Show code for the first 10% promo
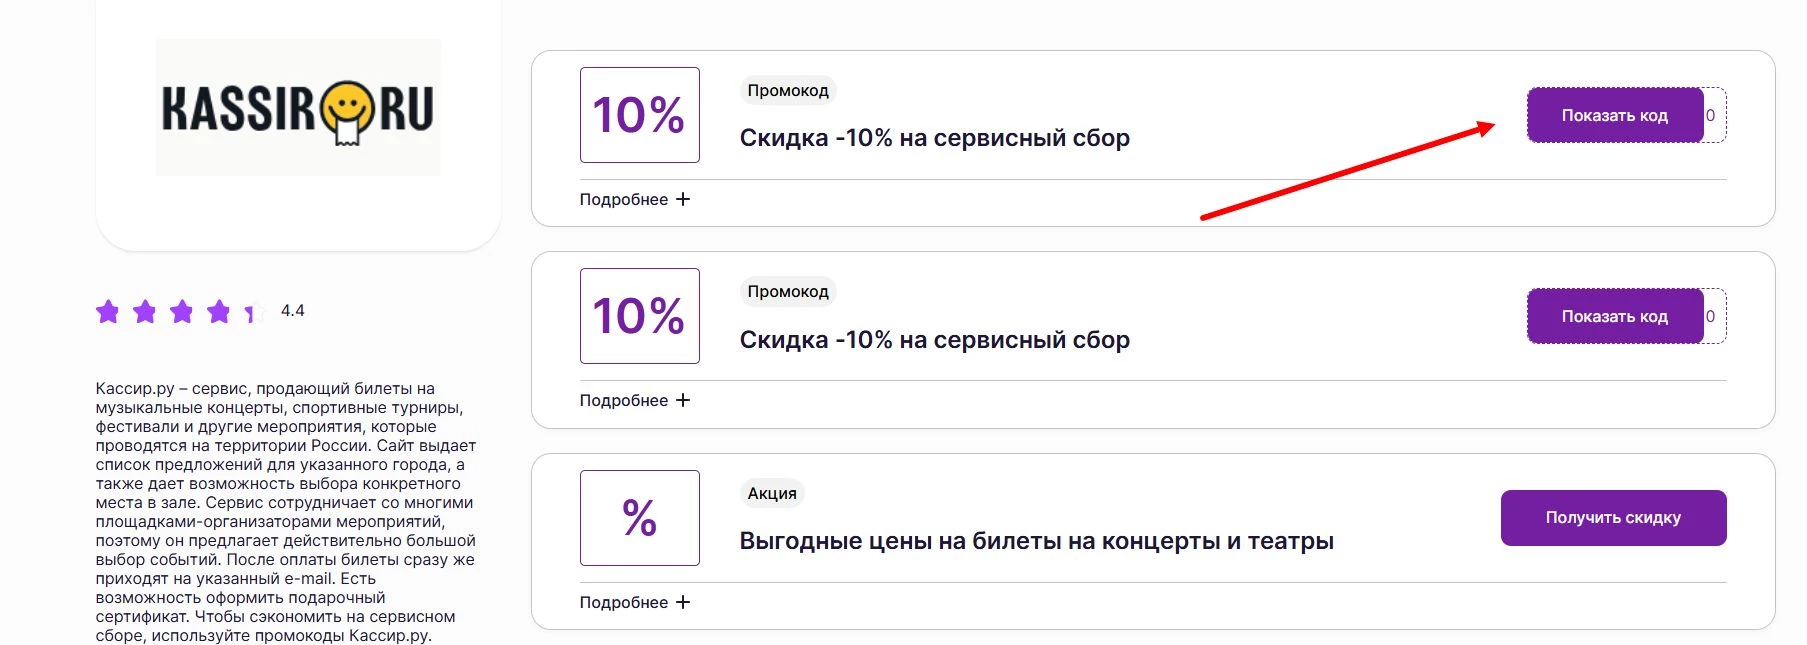This screenshot has width=1807, height=645. tap(1614, 114)
